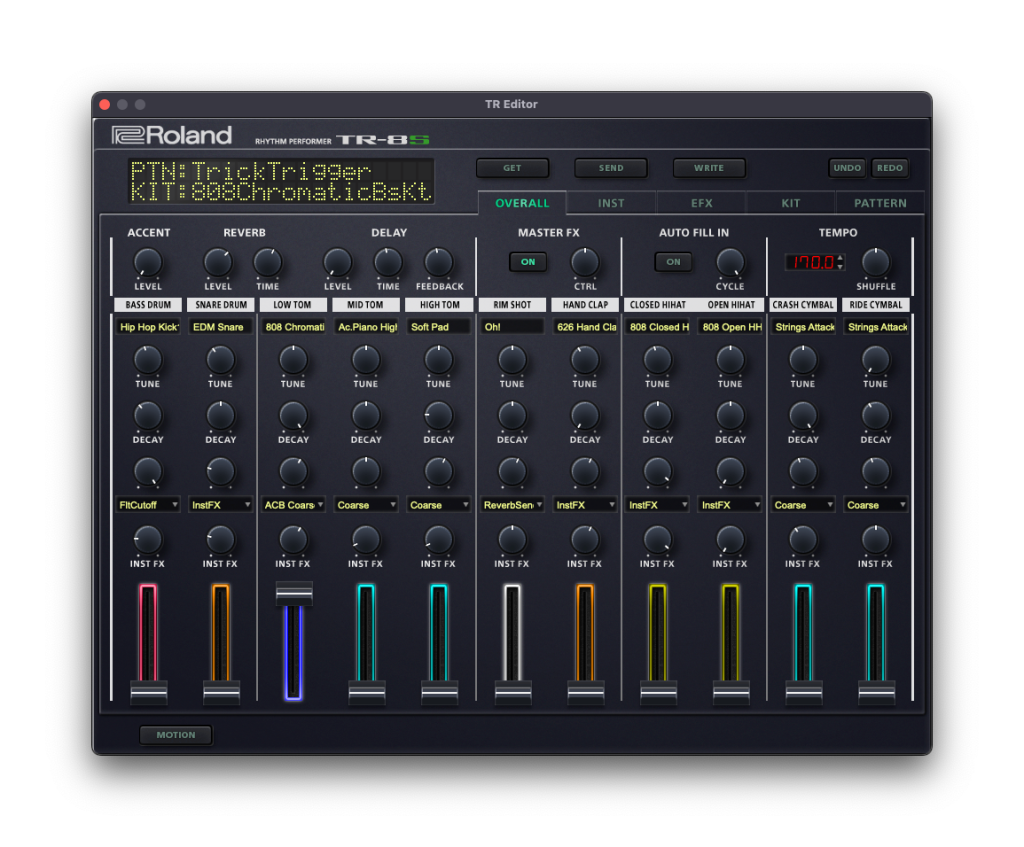Switch to the INST tab
Viewport: 1024px width, 847px height.
coord(611,203)
